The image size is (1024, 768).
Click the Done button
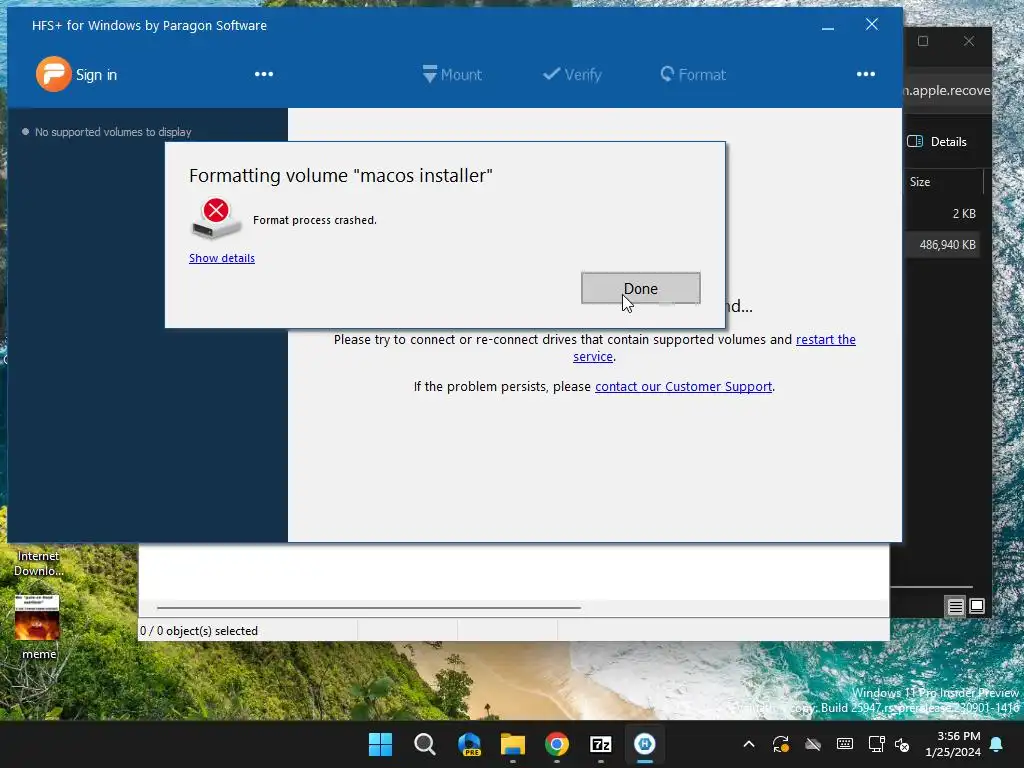(641, 288)
